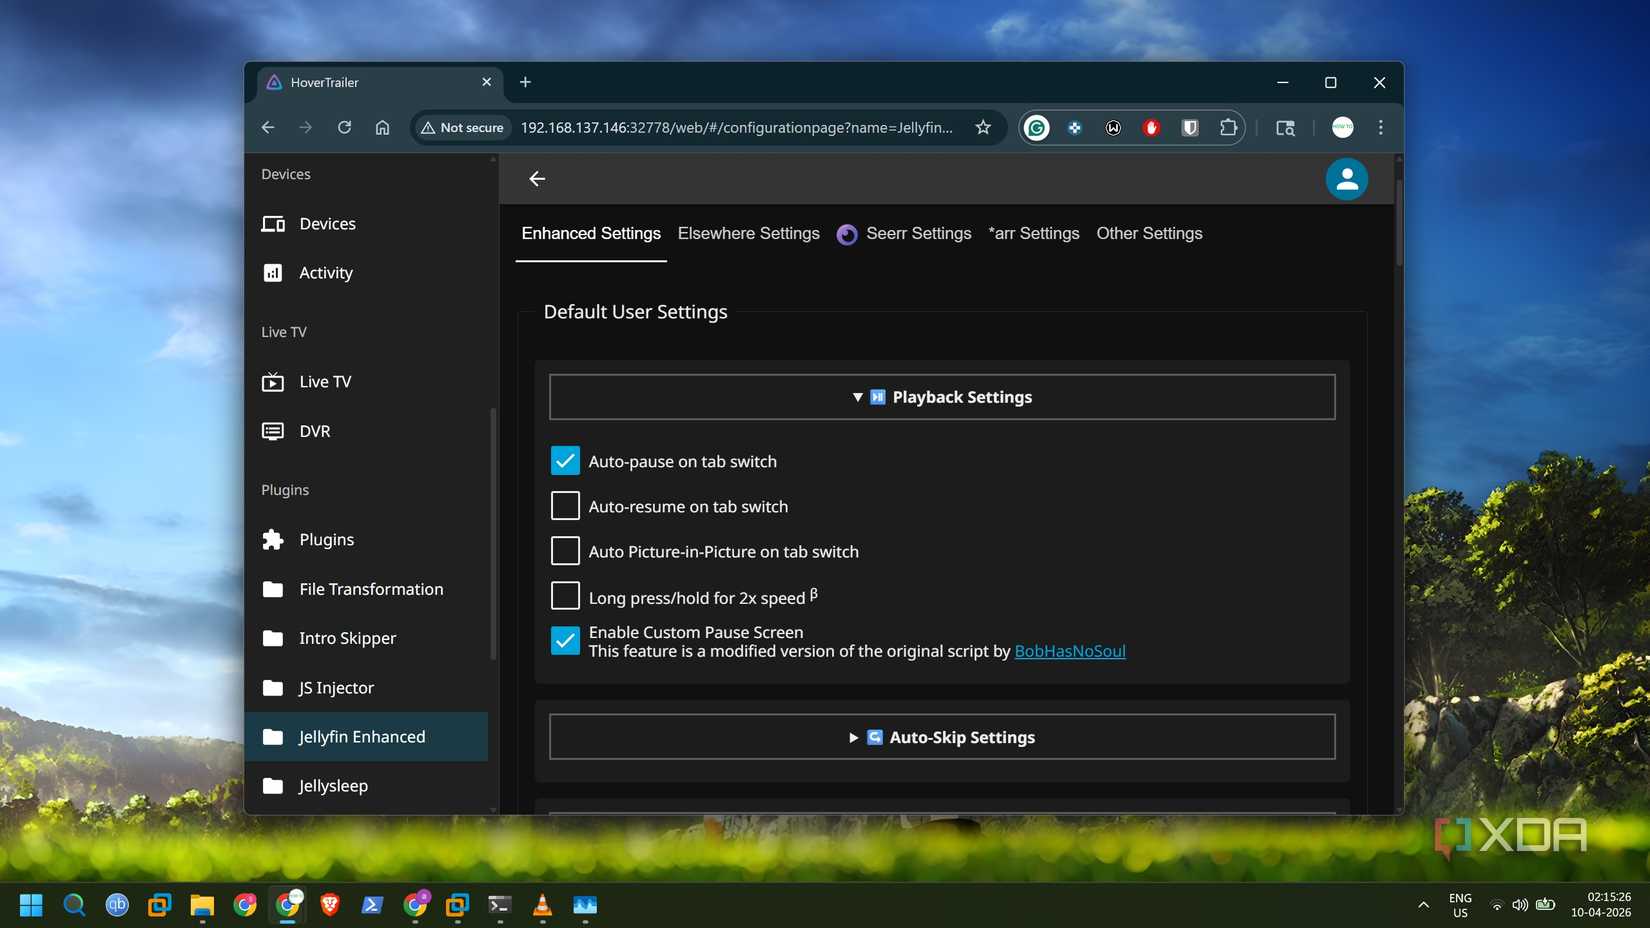This screenshot has width=1650, height=928.
Task: Open File Explorer from the taskbar
Action: point(202,905)
